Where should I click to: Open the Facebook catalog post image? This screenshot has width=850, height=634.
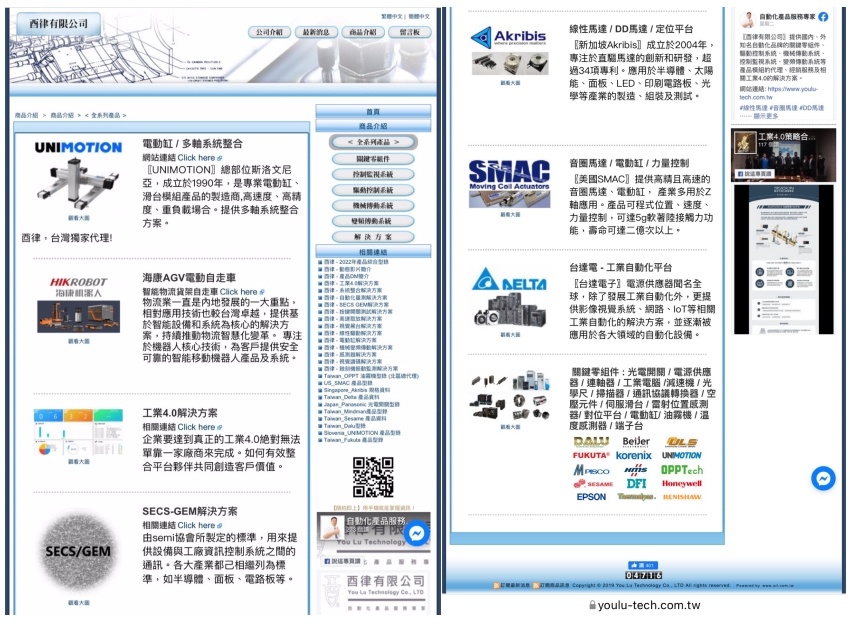[783, 260]
